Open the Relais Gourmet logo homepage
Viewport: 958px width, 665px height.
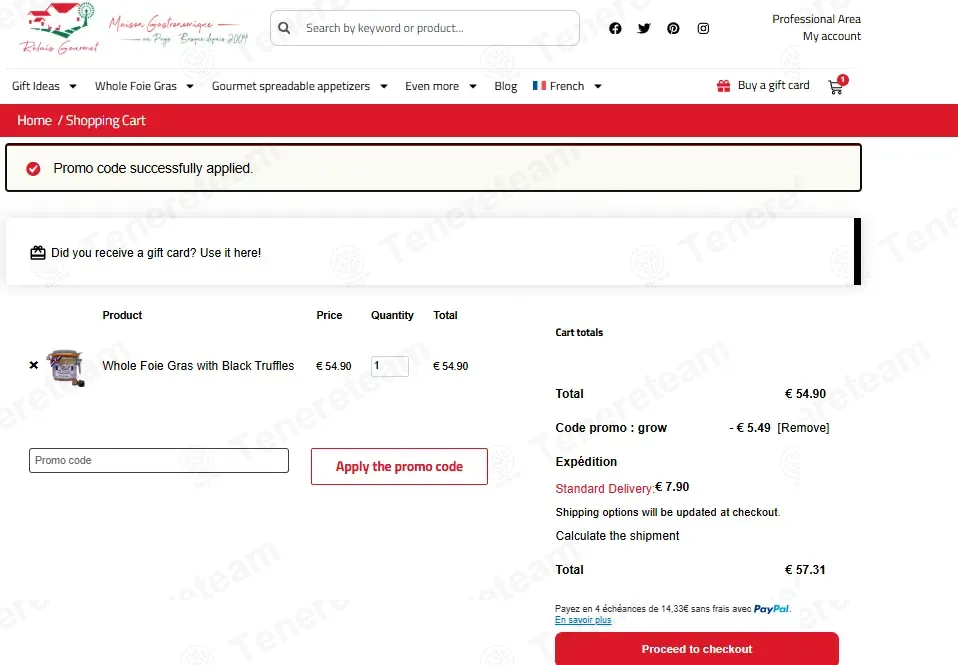tap(60, 29)
